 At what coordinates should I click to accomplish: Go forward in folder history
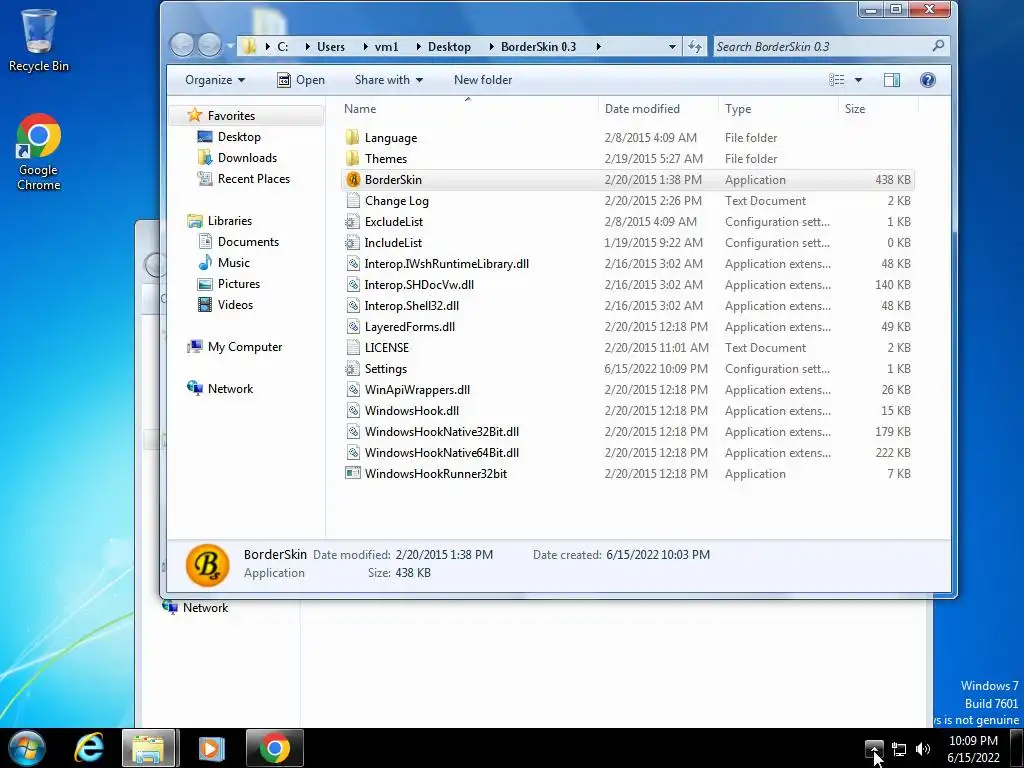pyautogui.click(x=209, y=45)
